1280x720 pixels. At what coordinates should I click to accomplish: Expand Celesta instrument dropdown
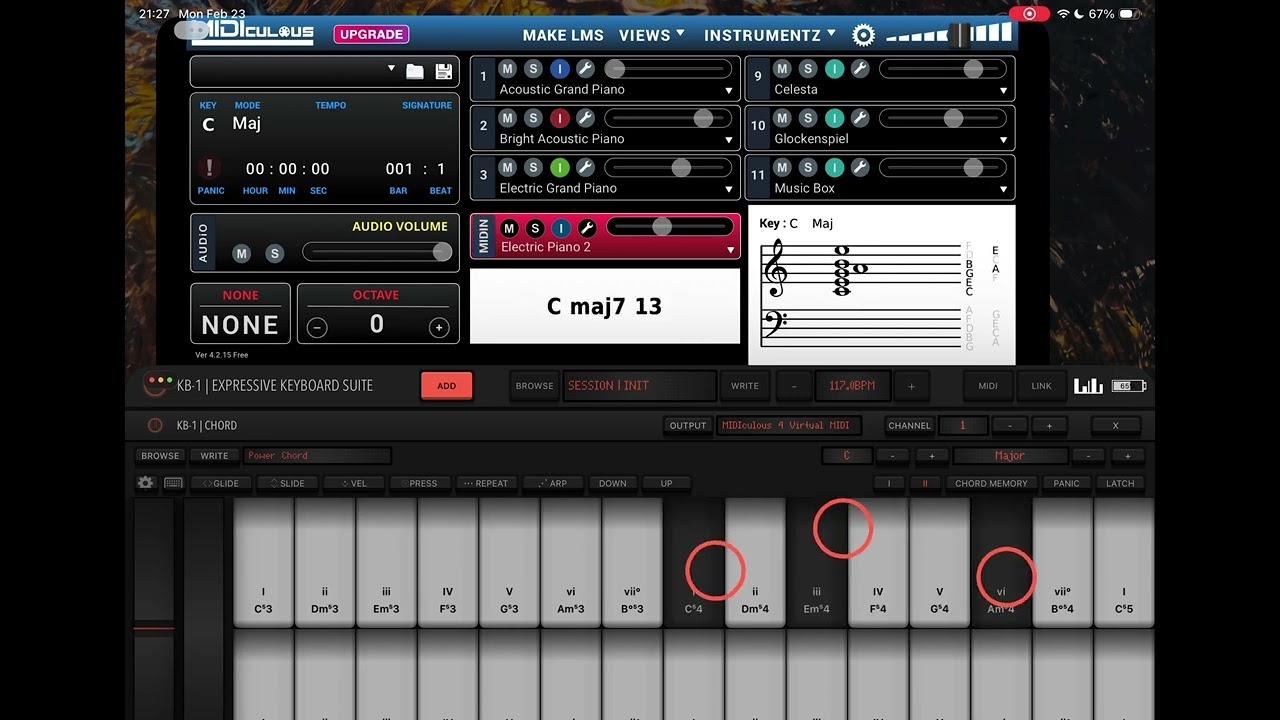pyautogui.click(x=1003, y=91)
